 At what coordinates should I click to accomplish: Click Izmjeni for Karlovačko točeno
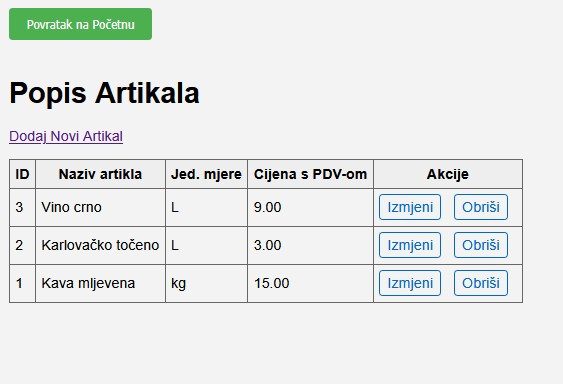point(410,245)
